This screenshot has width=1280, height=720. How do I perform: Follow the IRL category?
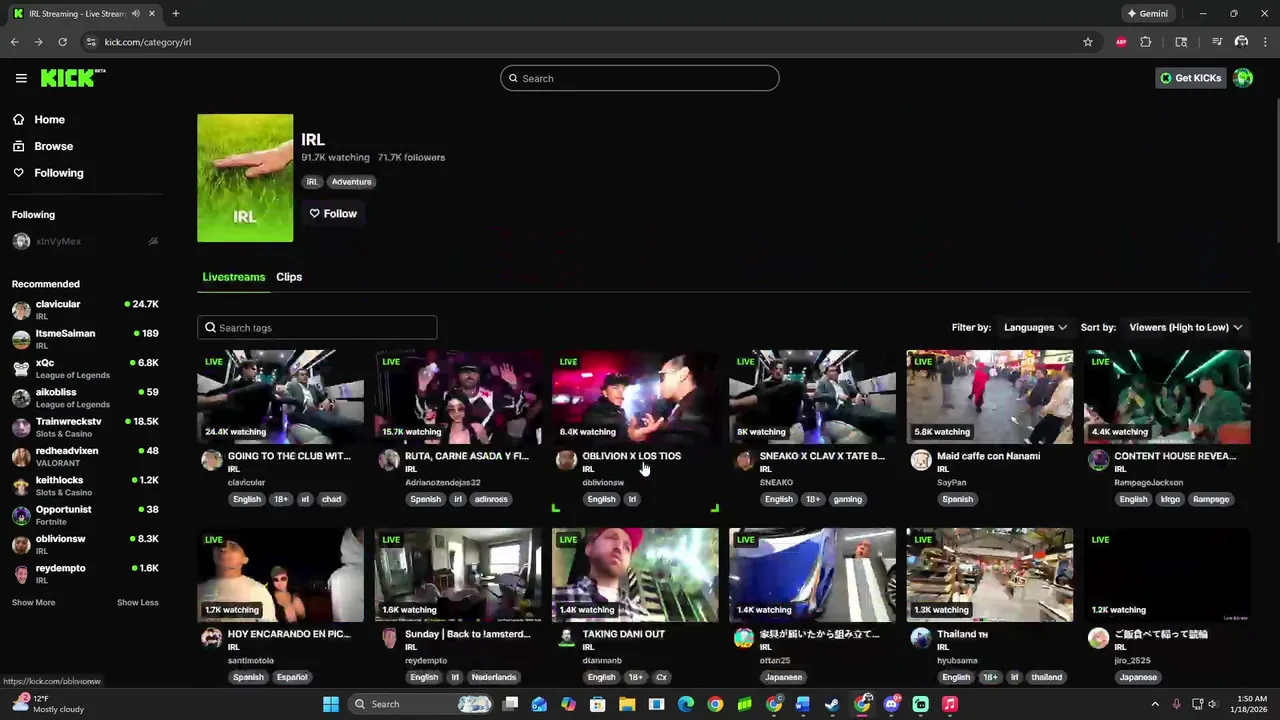333,213
